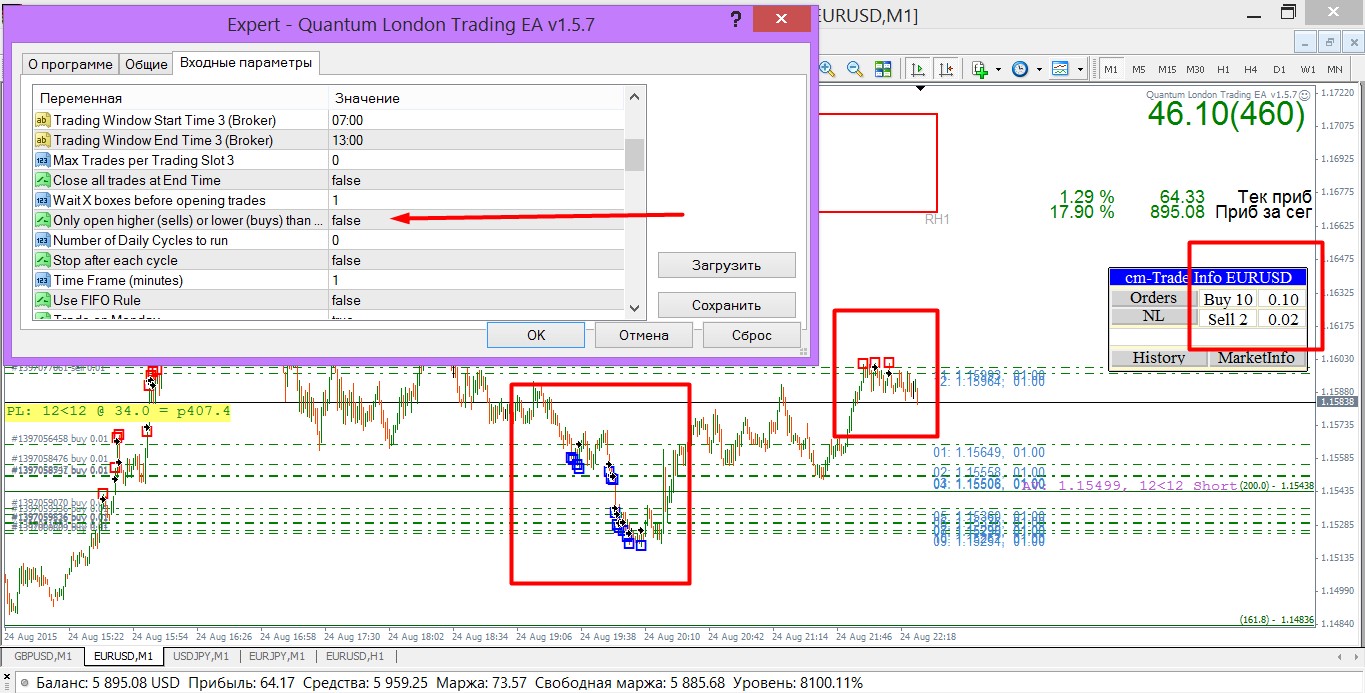Switch chart to H1 timeframe
Screen dimensions: 1365x693
[x=1223, y=69]
